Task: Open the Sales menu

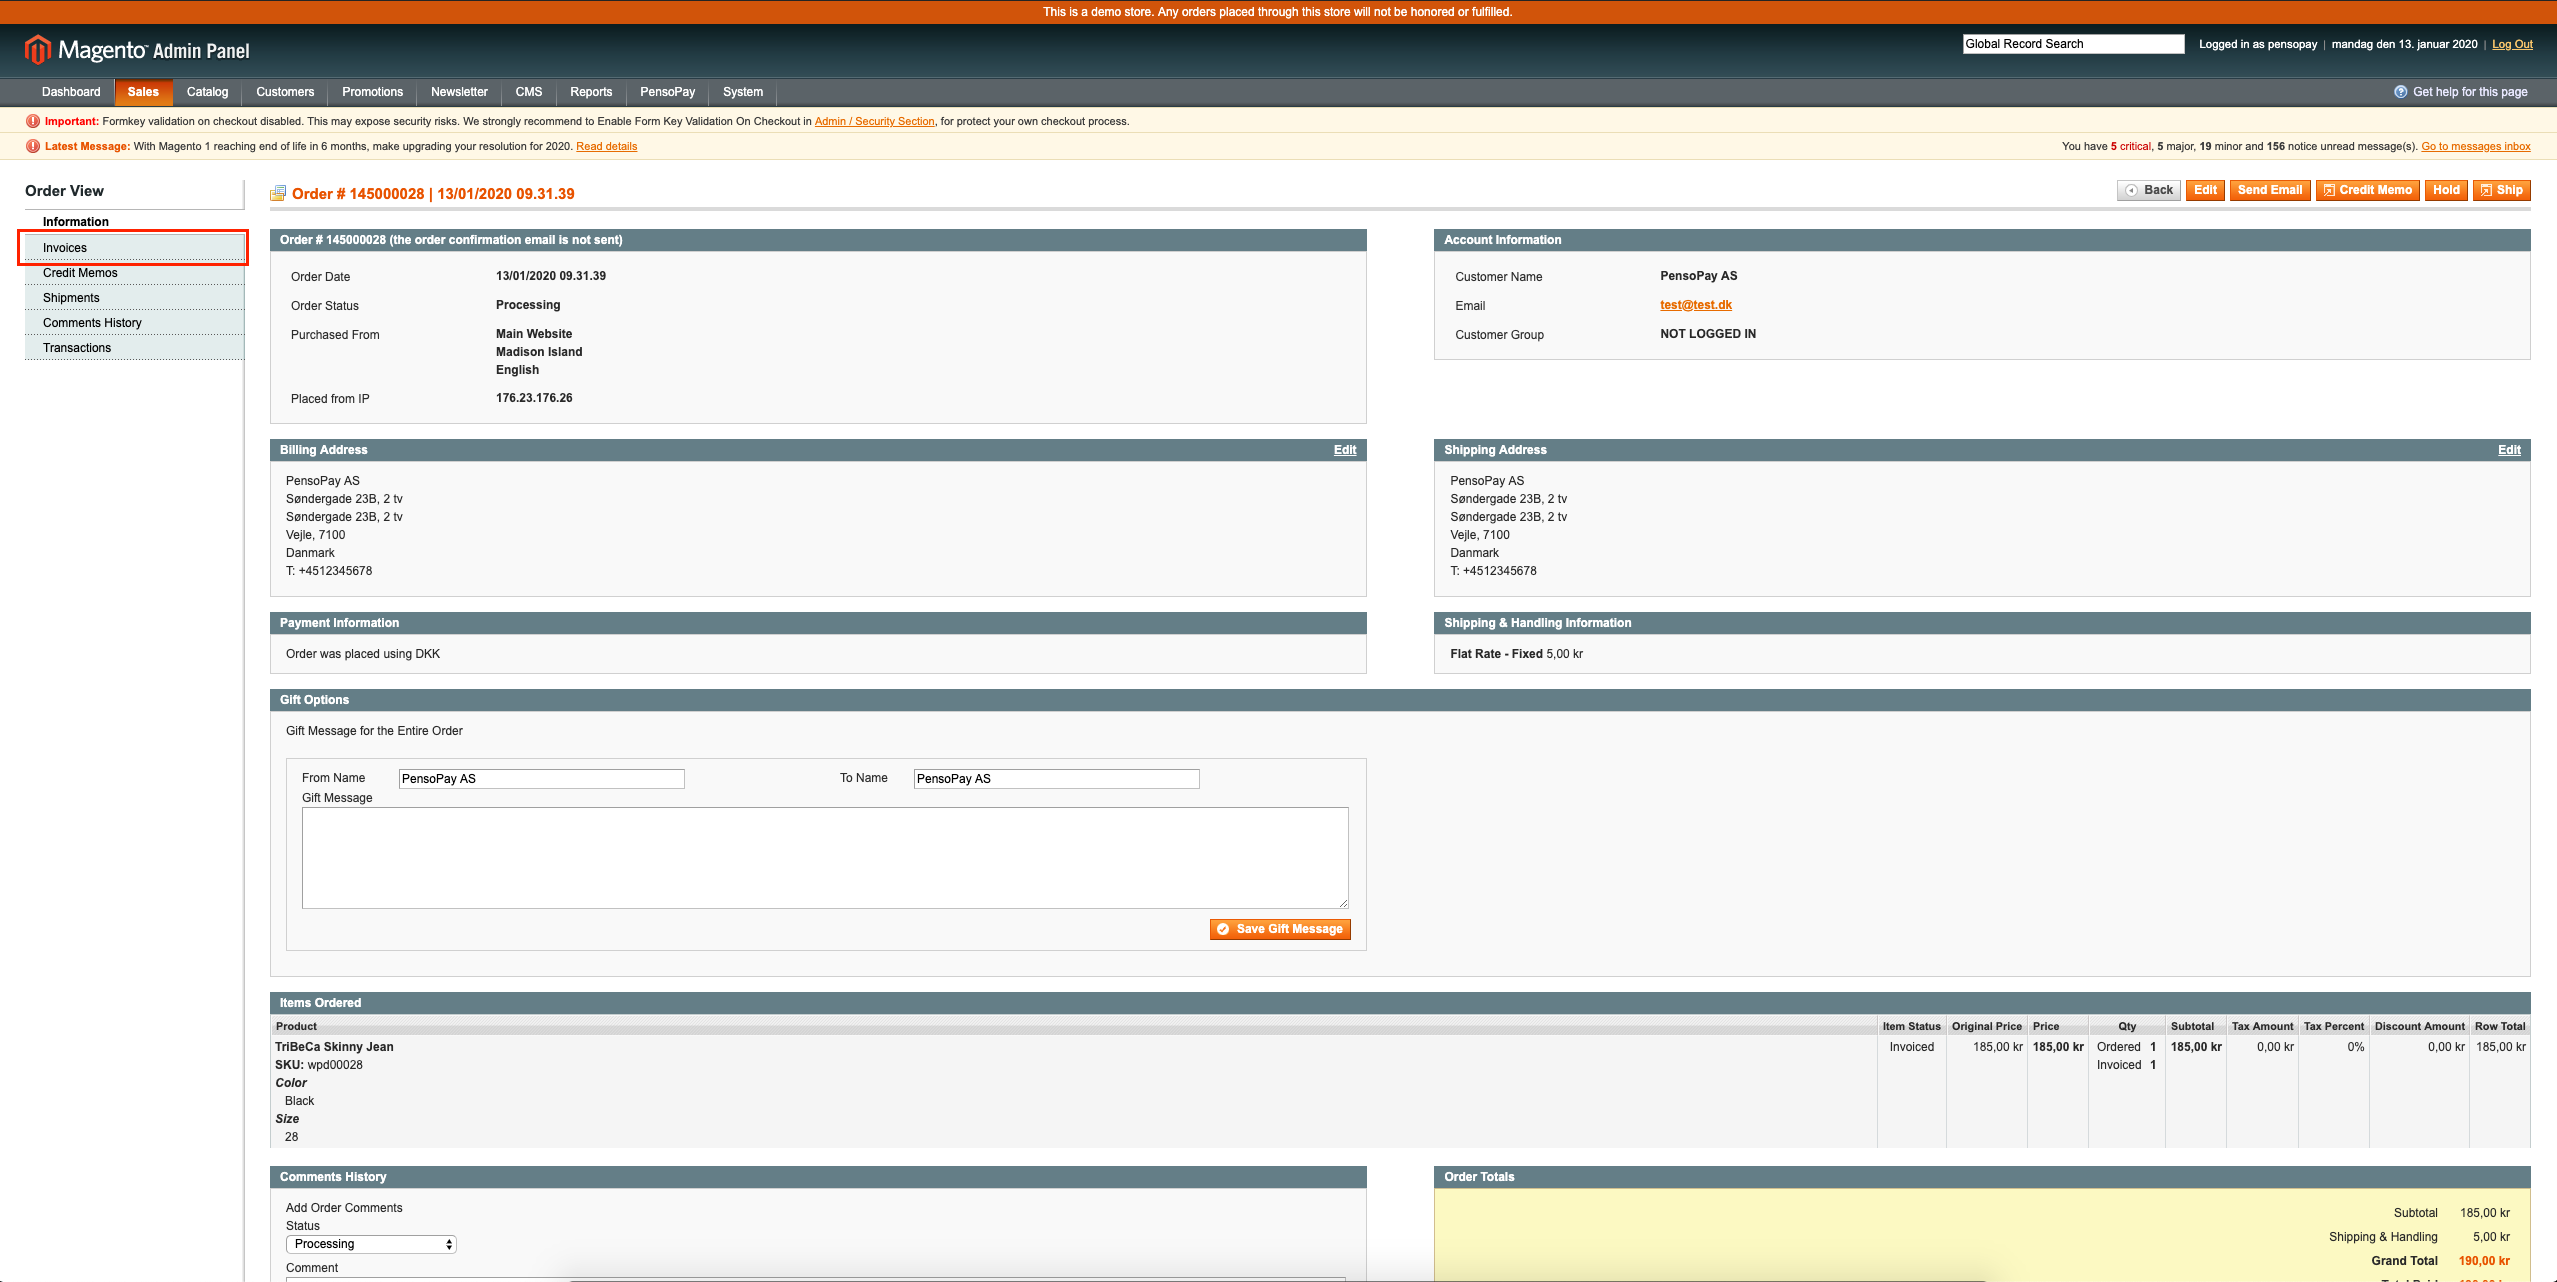Action: (x=143, y=92)
